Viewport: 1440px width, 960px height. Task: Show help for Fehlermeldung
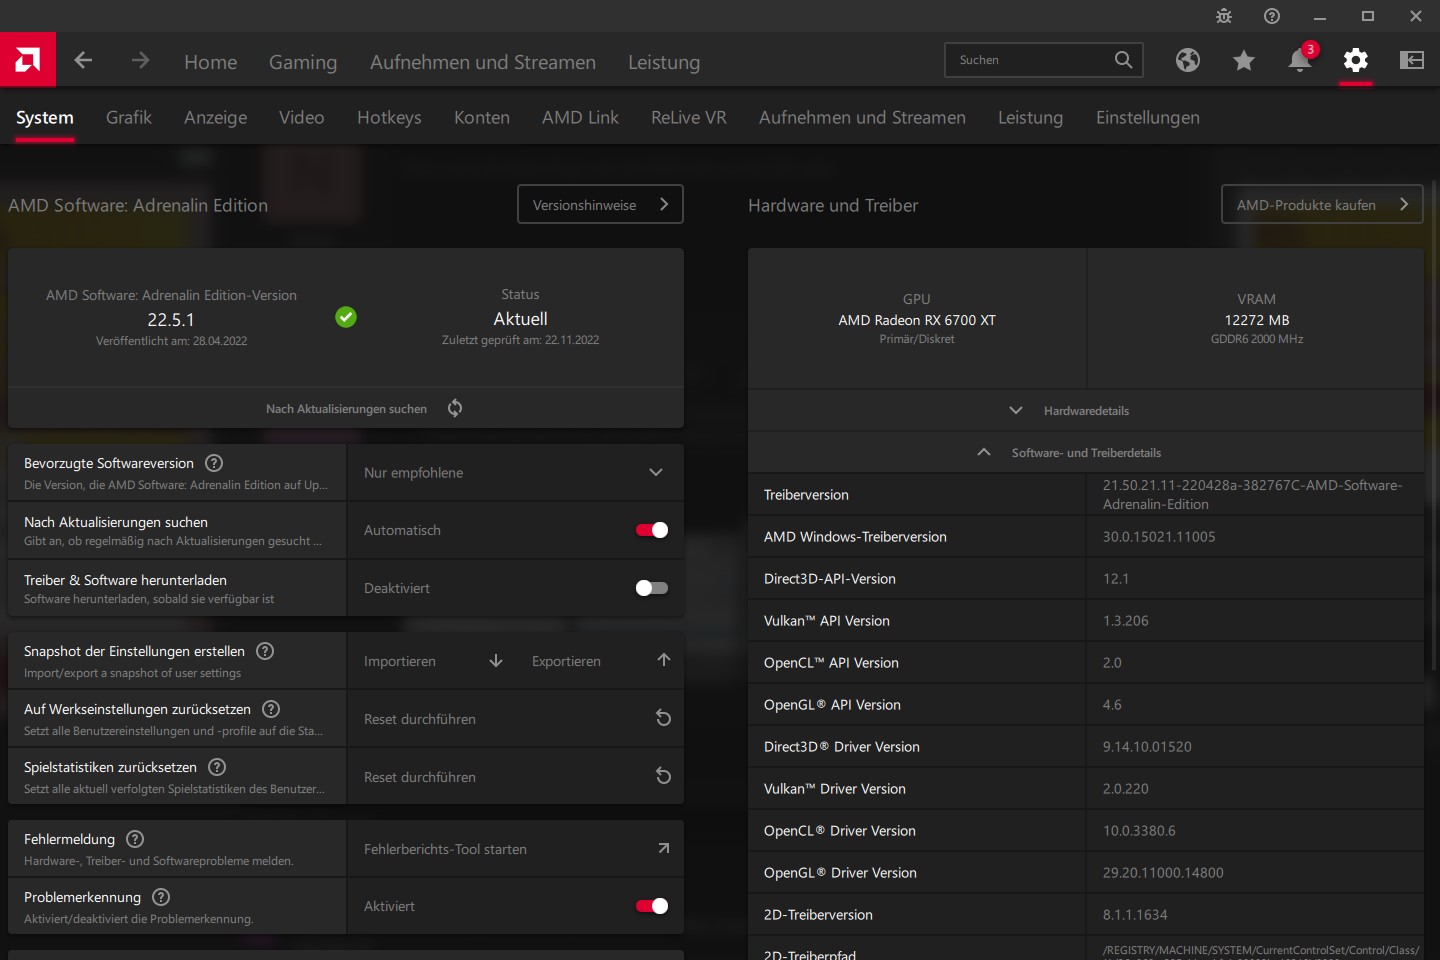(135, 839)
